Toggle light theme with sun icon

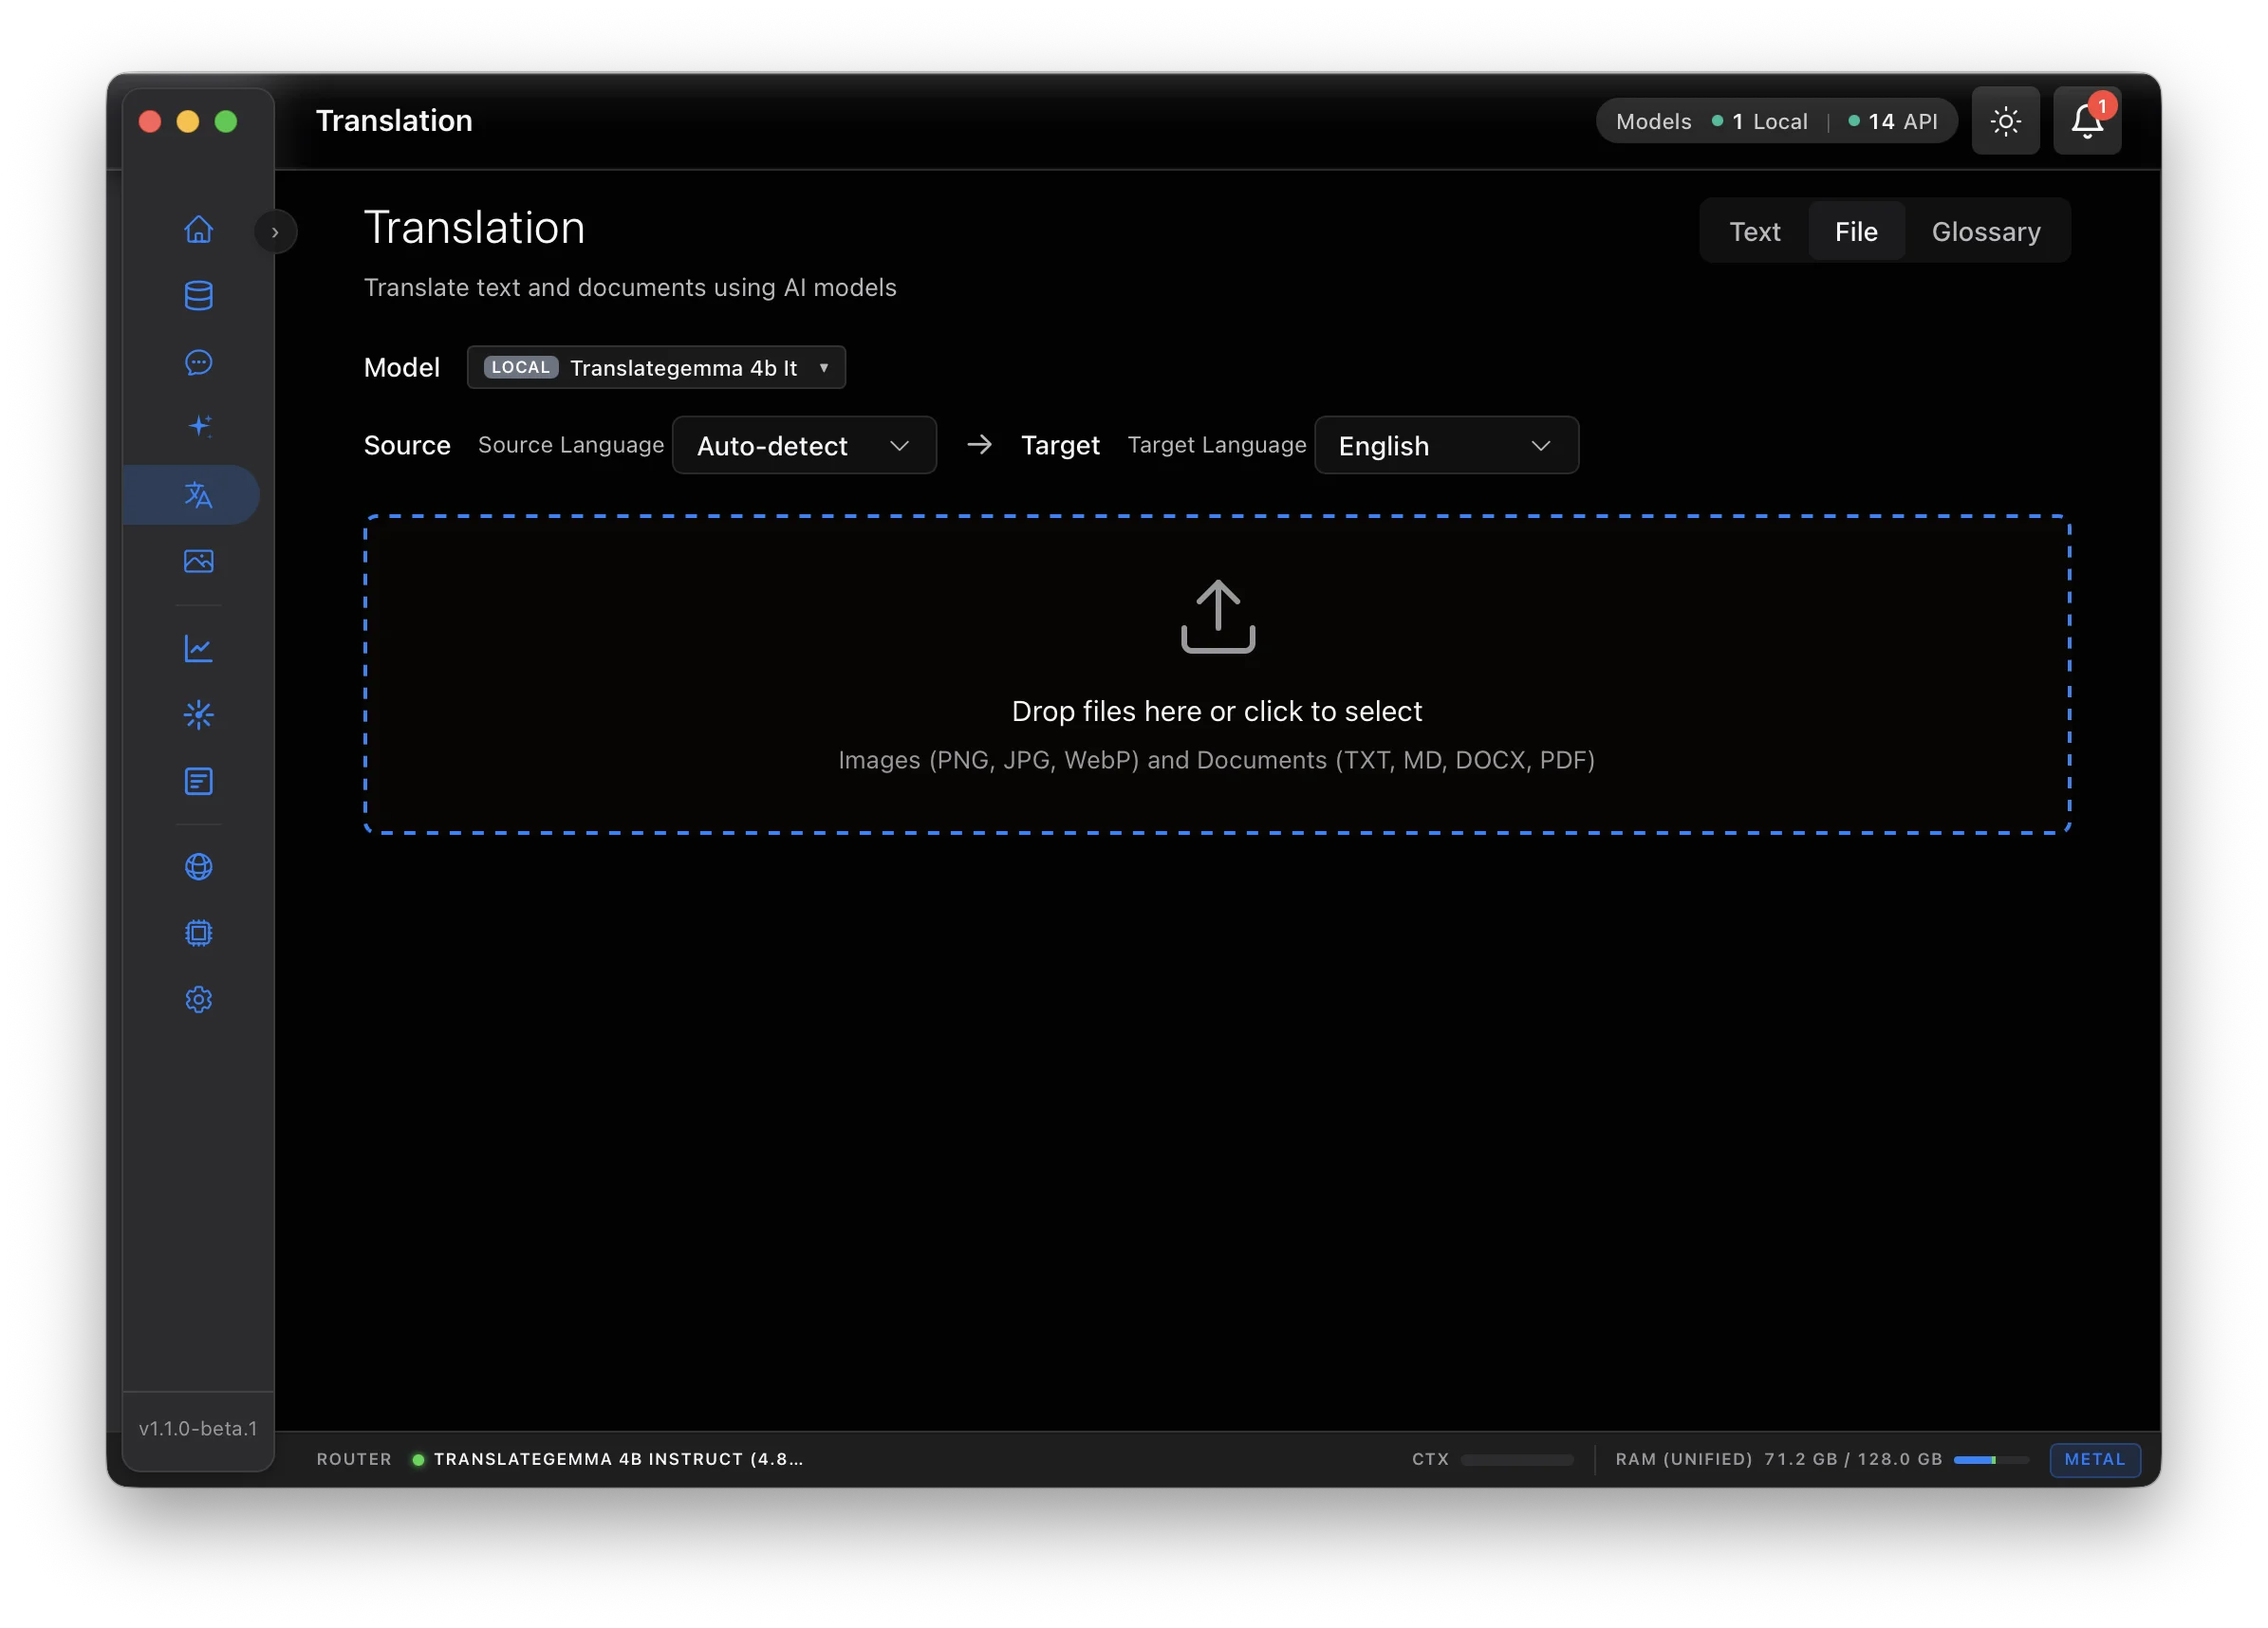2005,121
